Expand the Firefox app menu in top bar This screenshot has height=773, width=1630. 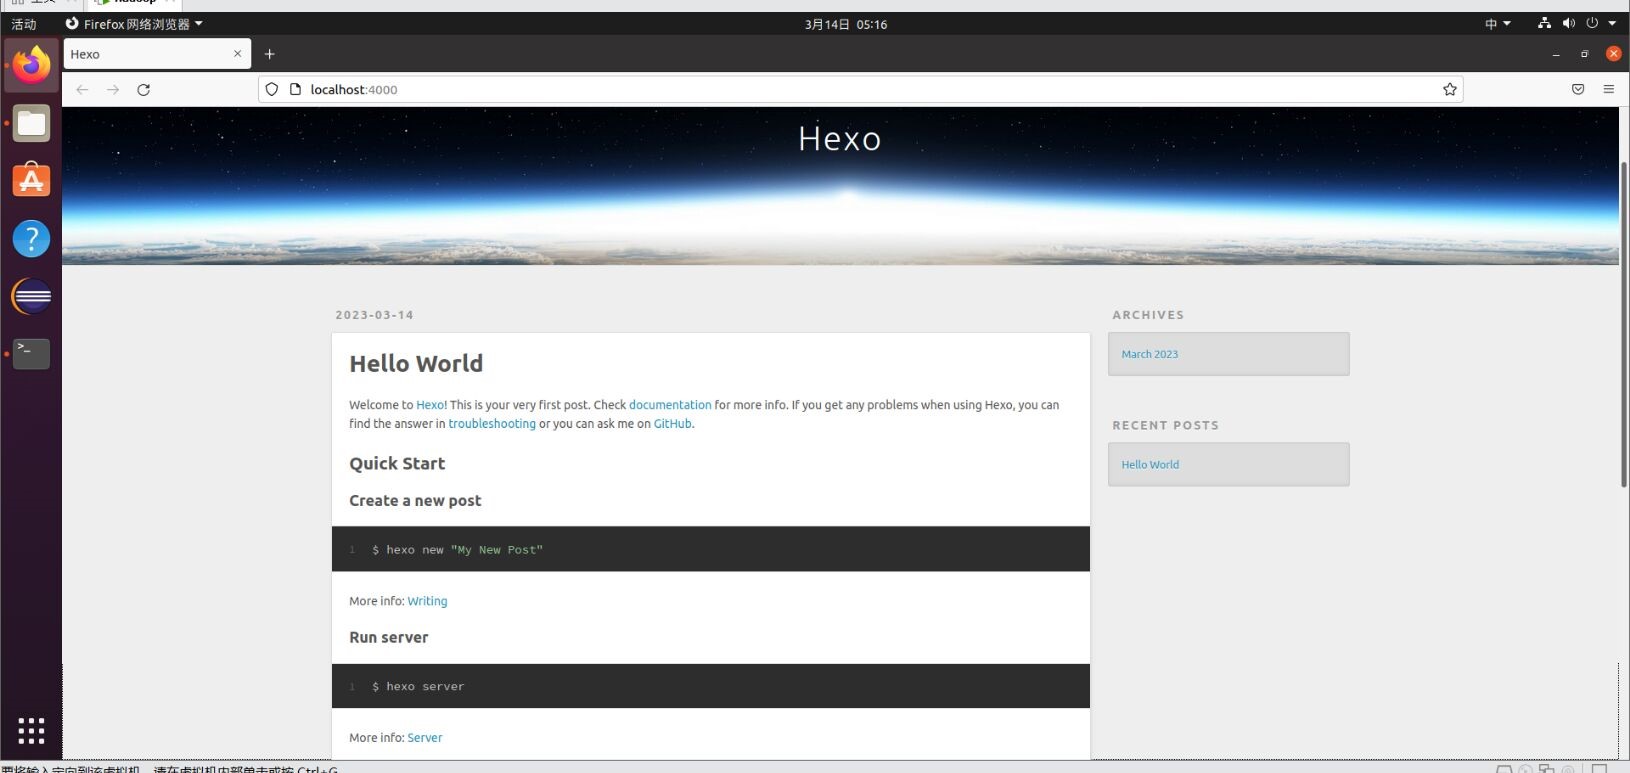(x=134, y=24)
